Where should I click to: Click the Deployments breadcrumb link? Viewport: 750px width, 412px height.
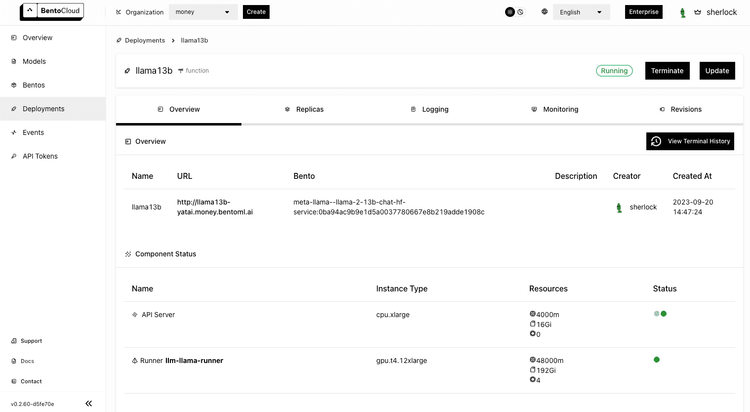click(x=144, y=40)
